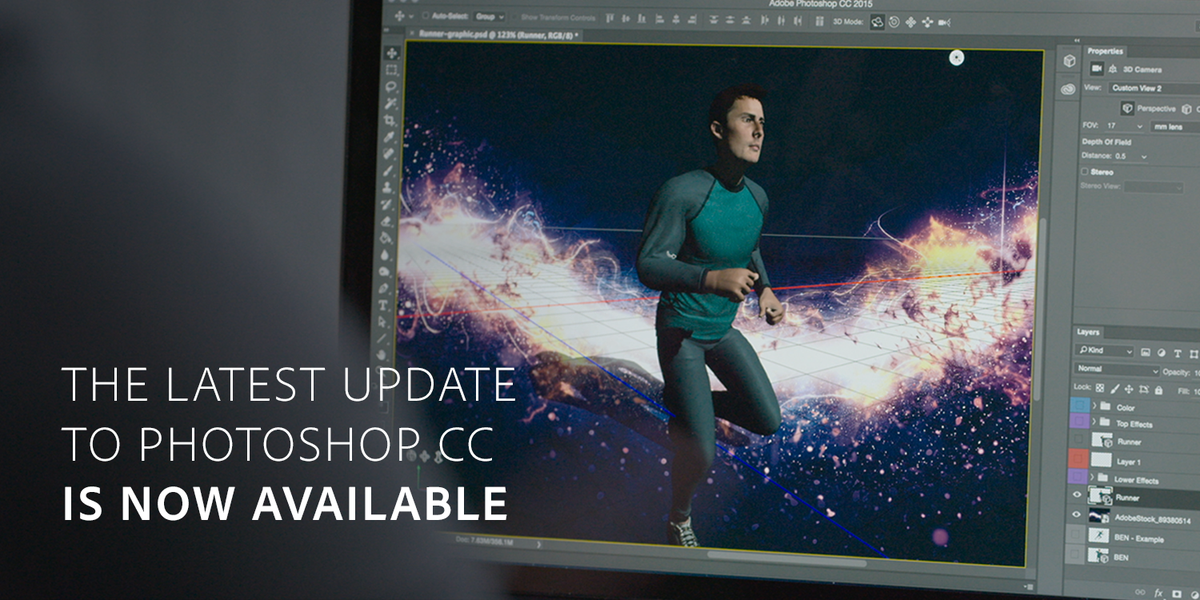Screen dimensions: 1200x600
Task: Filter layers by pixel layers icon
Action: [x=1146, y=353]
